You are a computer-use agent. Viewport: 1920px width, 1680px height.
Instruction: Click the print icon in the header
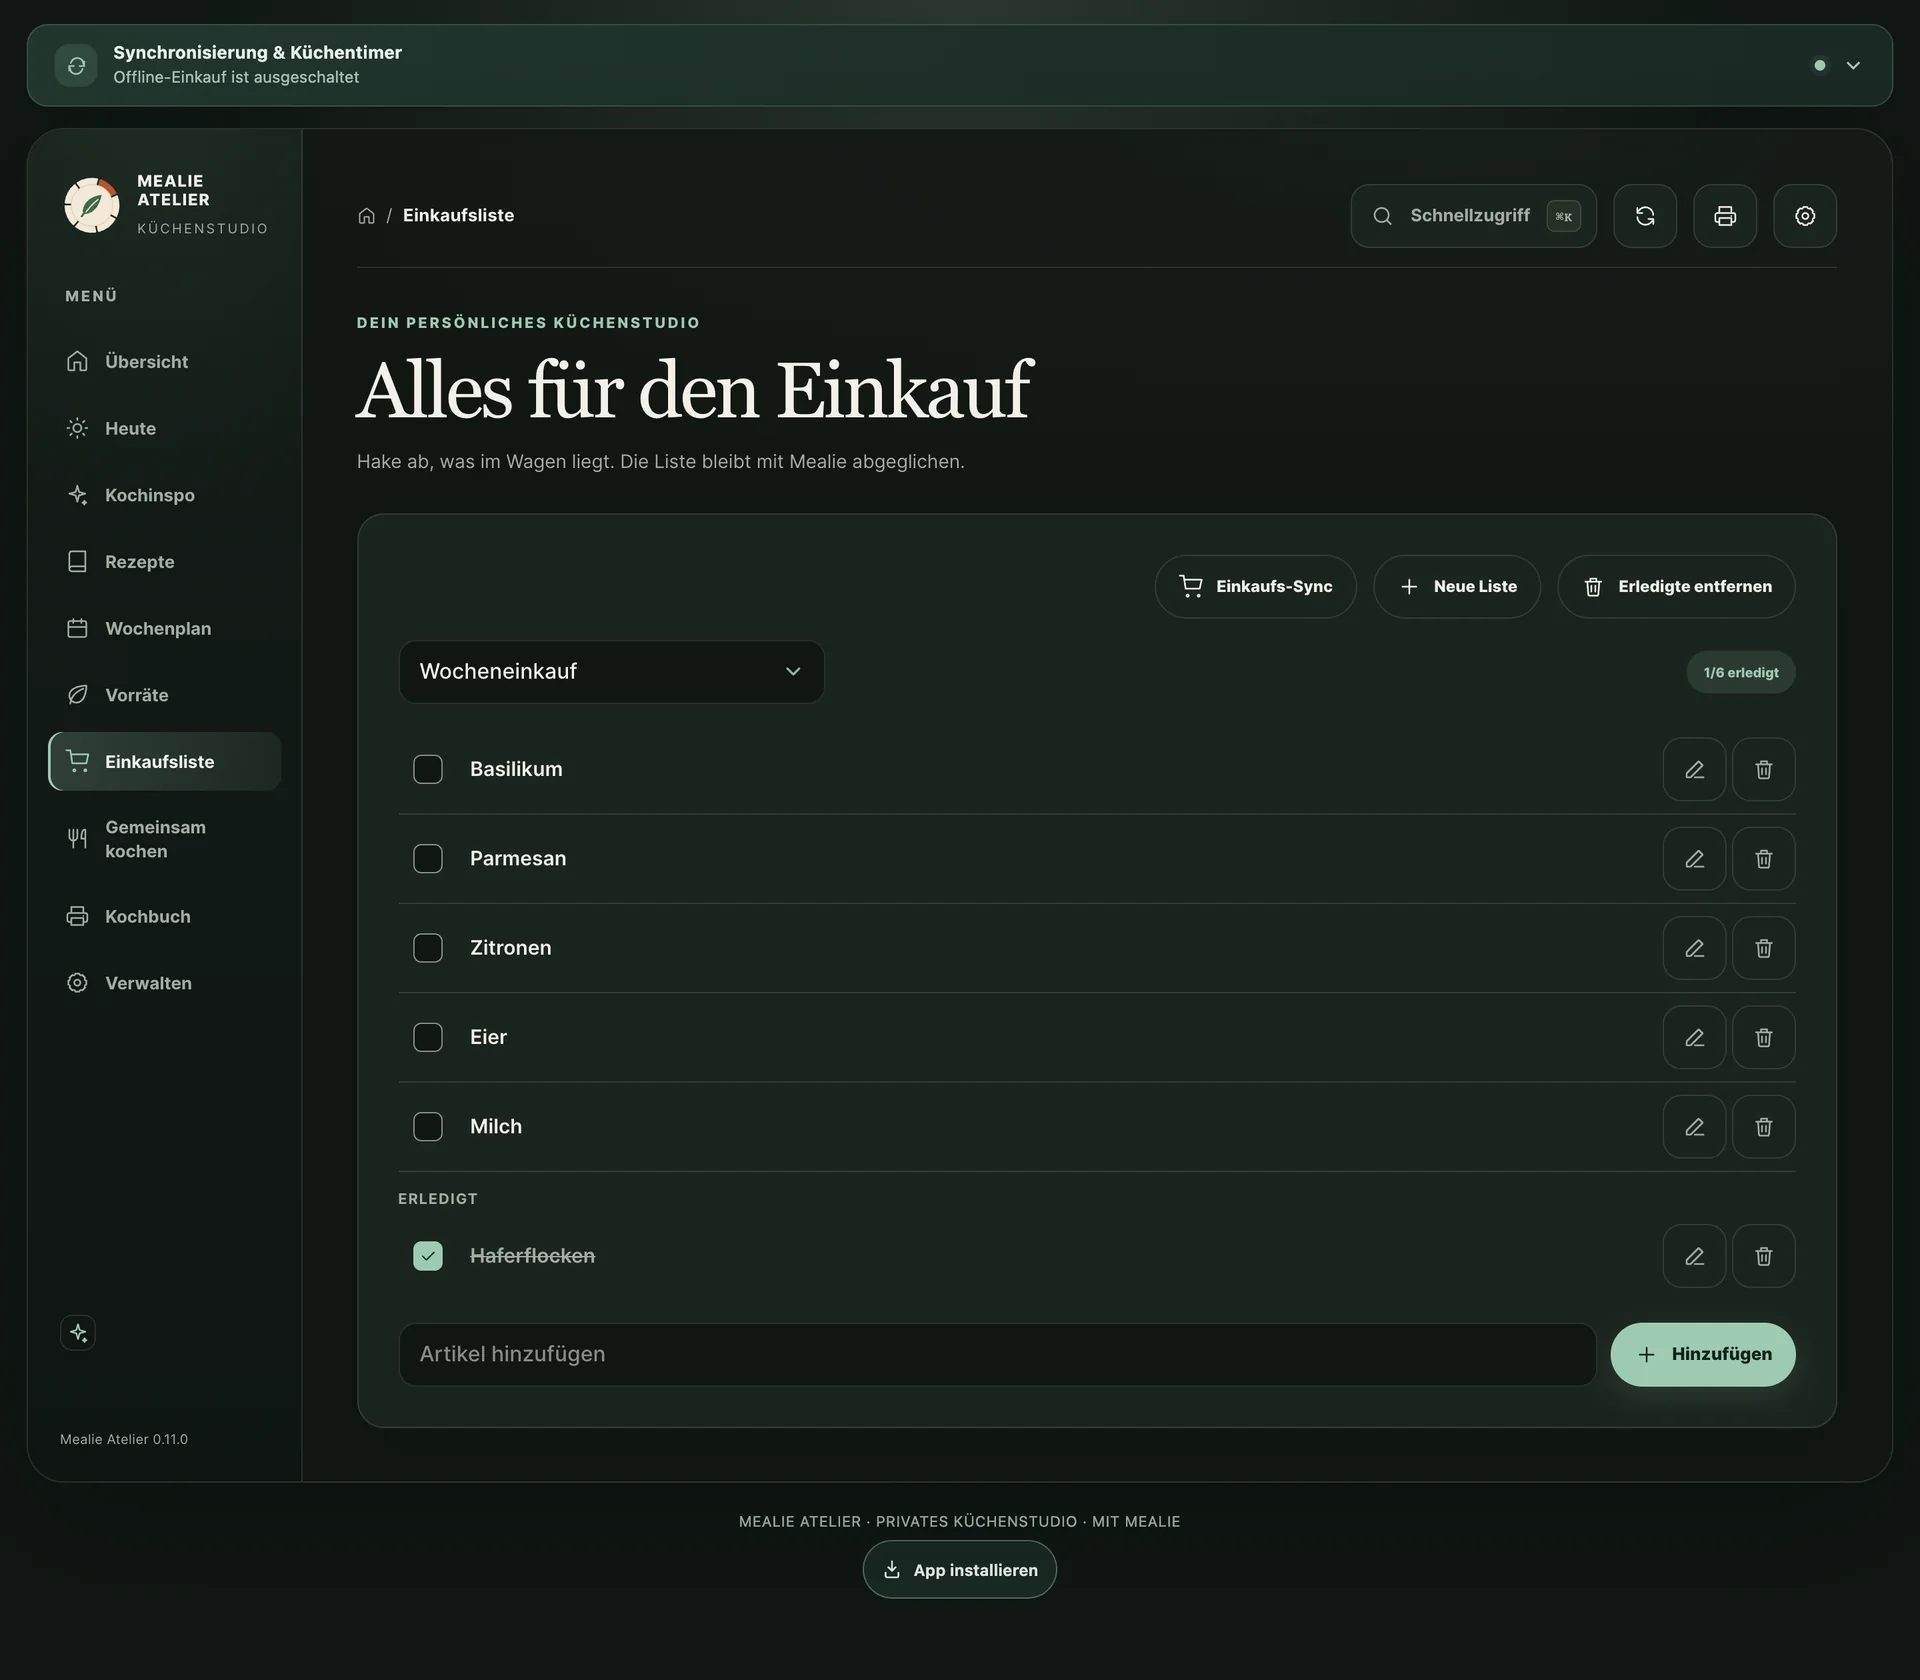pos(1725,216)
